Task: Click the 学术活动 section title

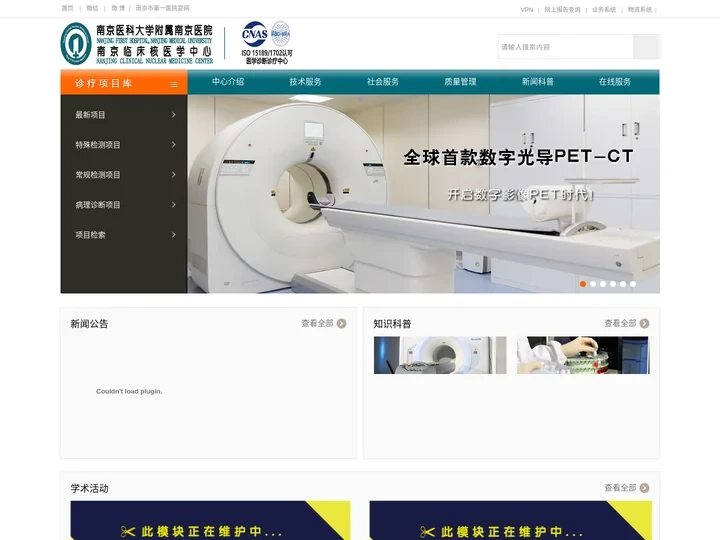Action: pyautogui.click(x=89, y=488)
